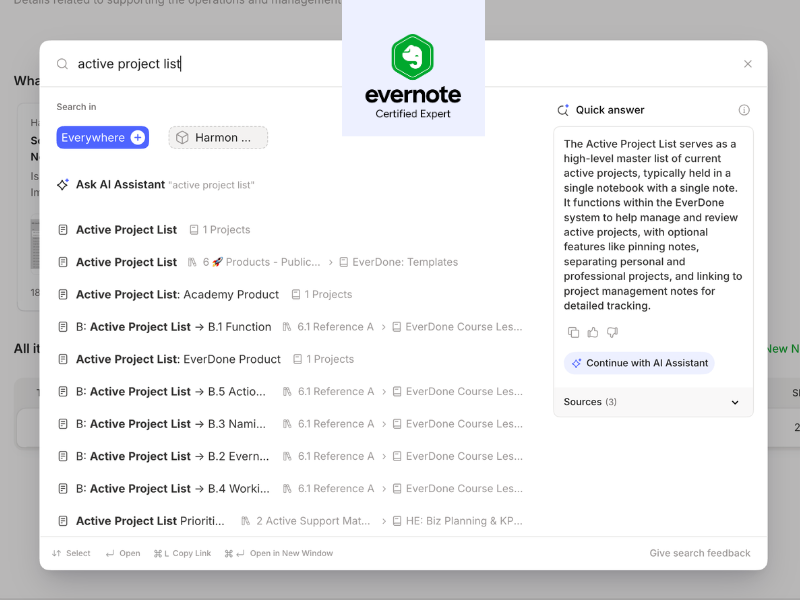
Task: Click the magnifying glass search icon
Action: (x=61, y=63)
